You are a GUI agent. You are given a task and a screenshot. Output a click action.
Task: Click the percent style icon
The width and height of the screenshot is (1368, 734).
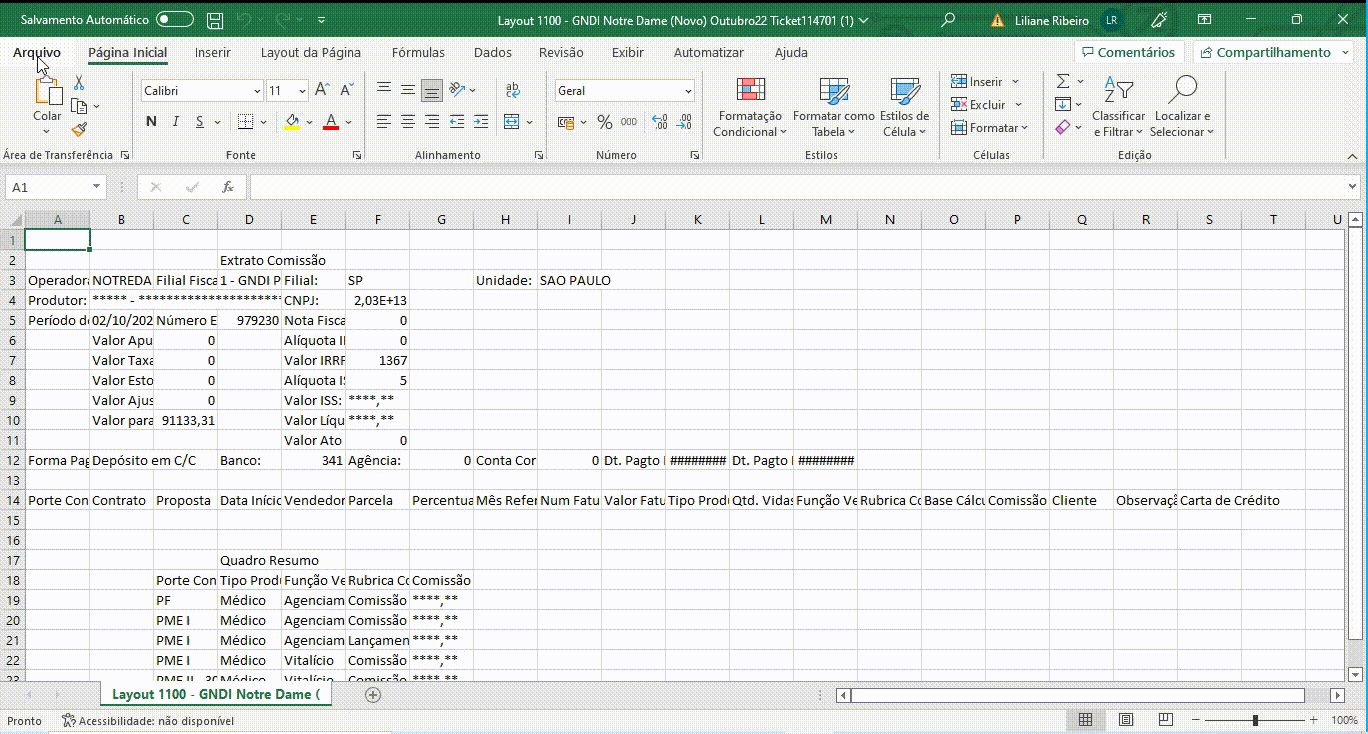(604, 121)
